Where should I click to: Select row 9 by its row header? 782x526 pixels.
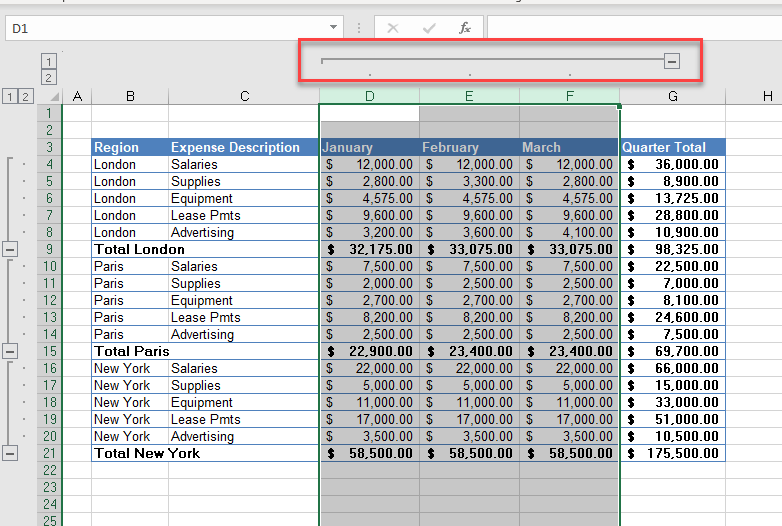49,249
